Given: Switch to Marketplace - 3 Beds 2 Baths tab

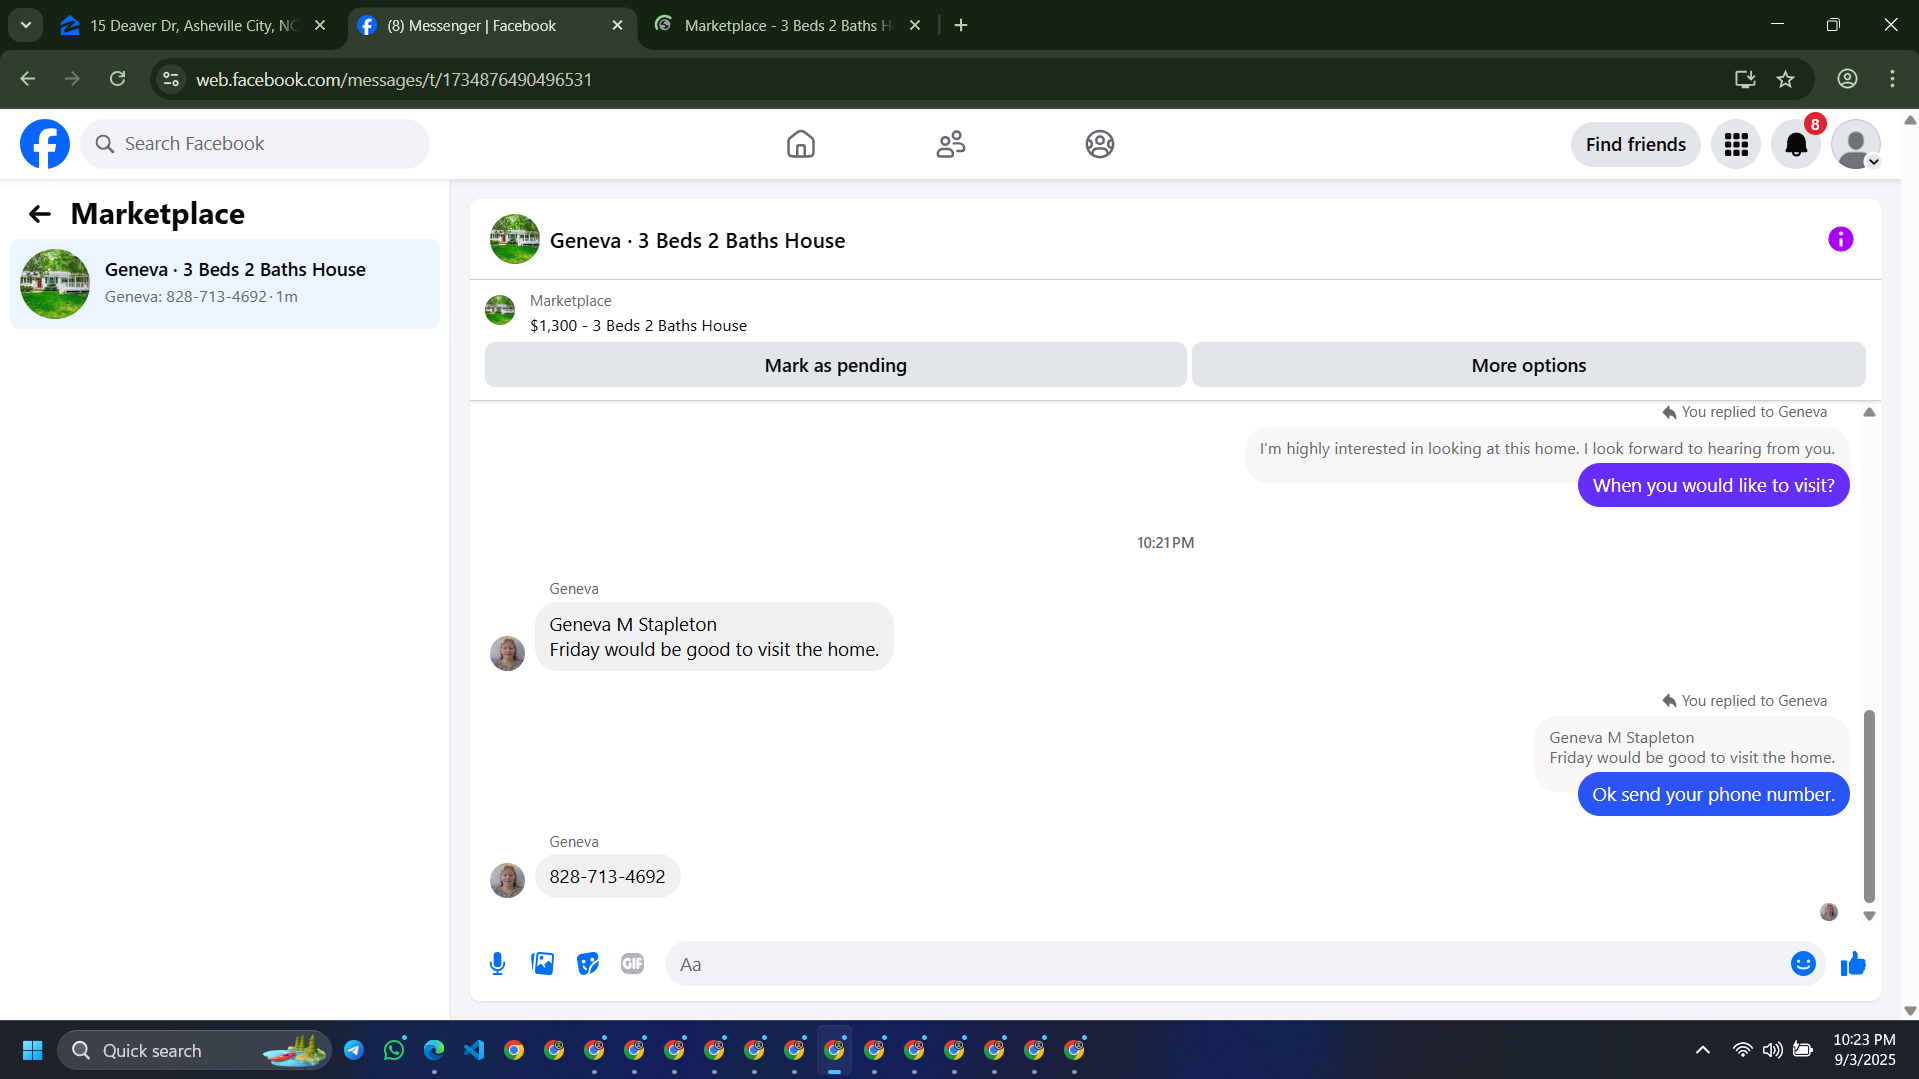Looking at the screenshot, I should click(x=789, y=25).
